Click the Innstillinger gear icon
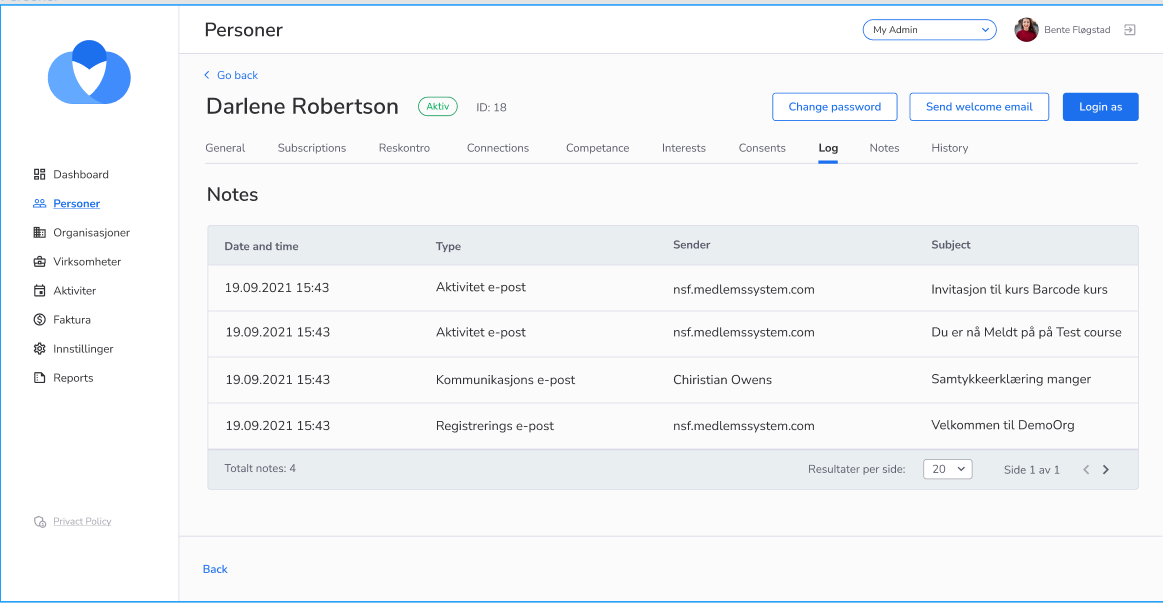 click(x=39, y=349)
